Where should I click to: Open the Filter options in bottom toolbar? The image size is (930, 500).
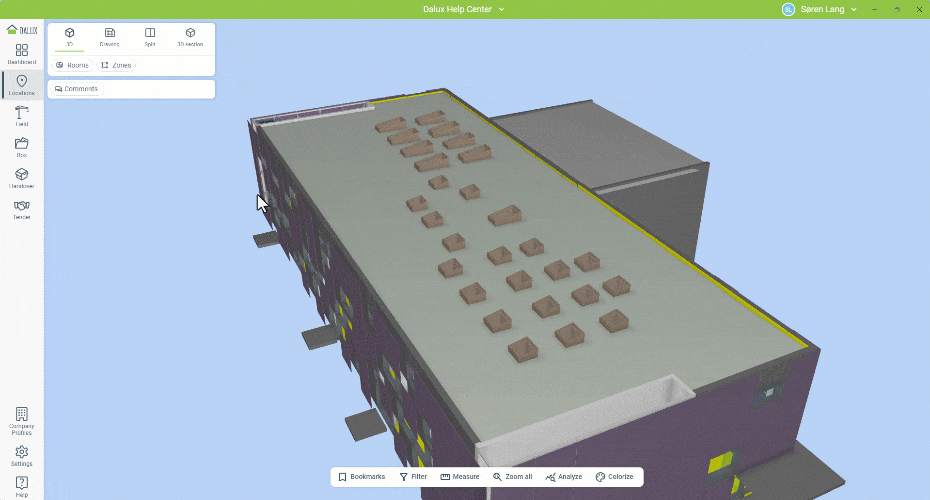pos(413,477)
